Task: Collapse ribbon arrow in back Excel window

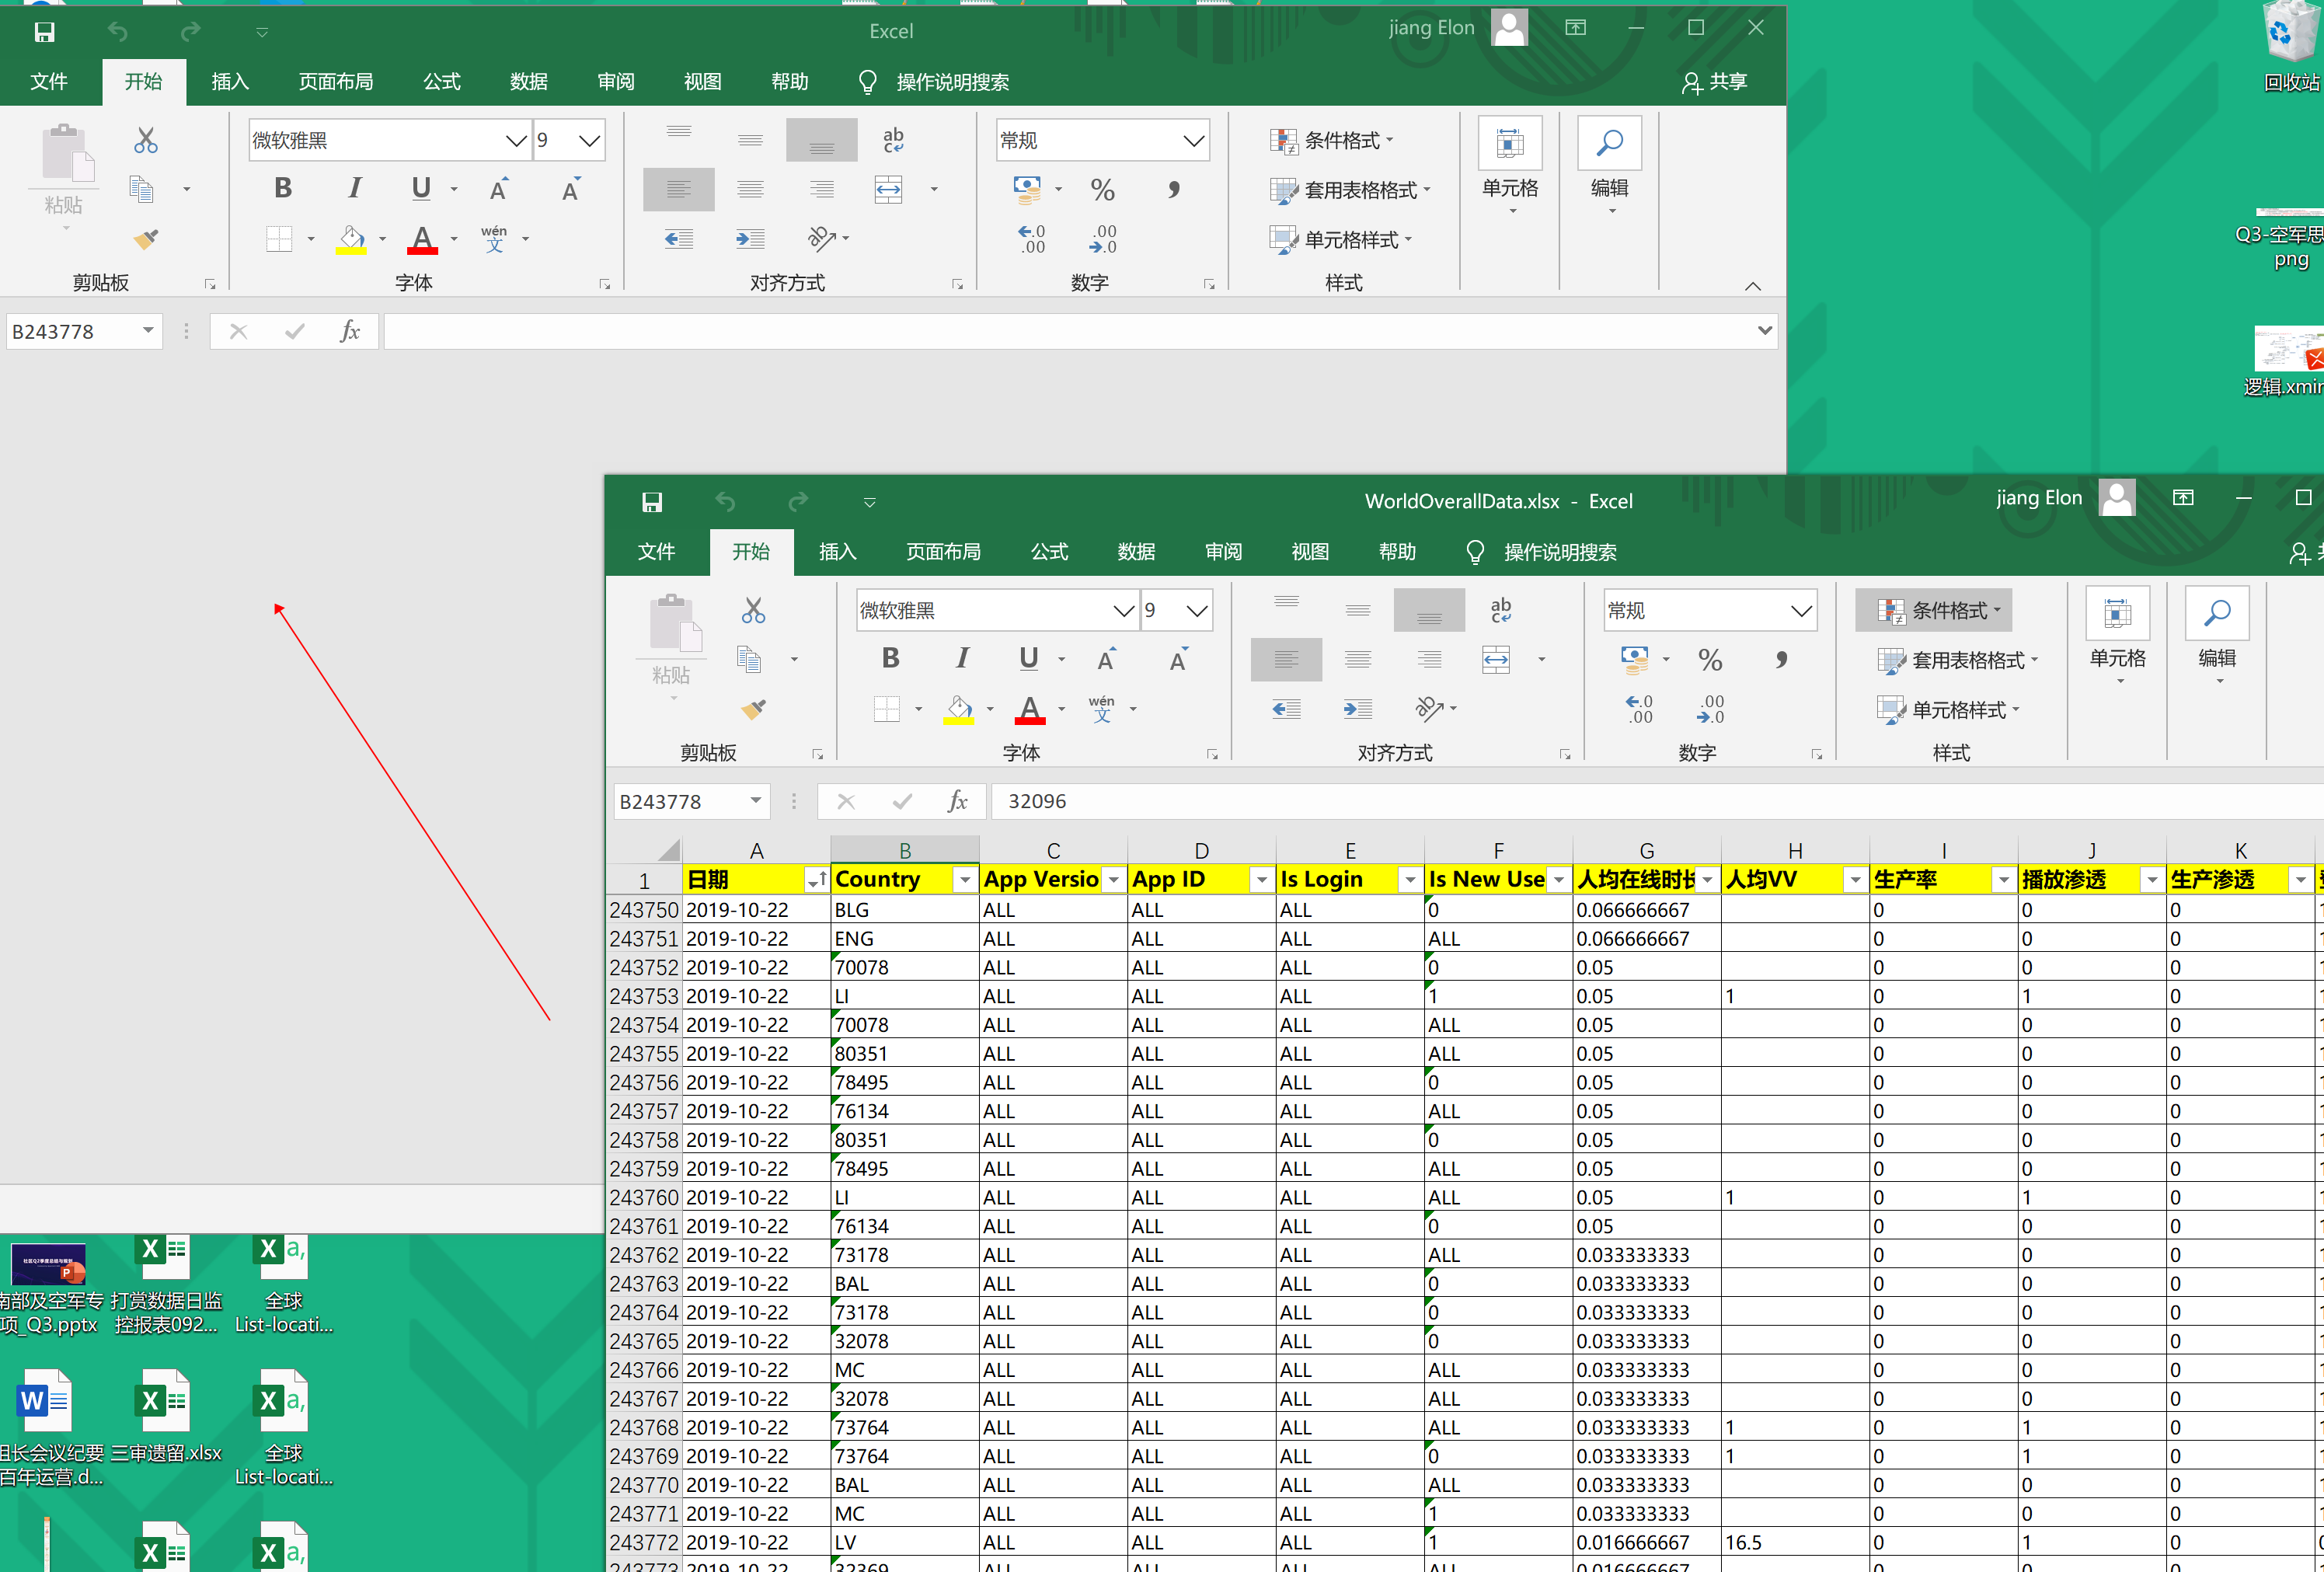Action: pyautogui.click(x=1753, y=285)
